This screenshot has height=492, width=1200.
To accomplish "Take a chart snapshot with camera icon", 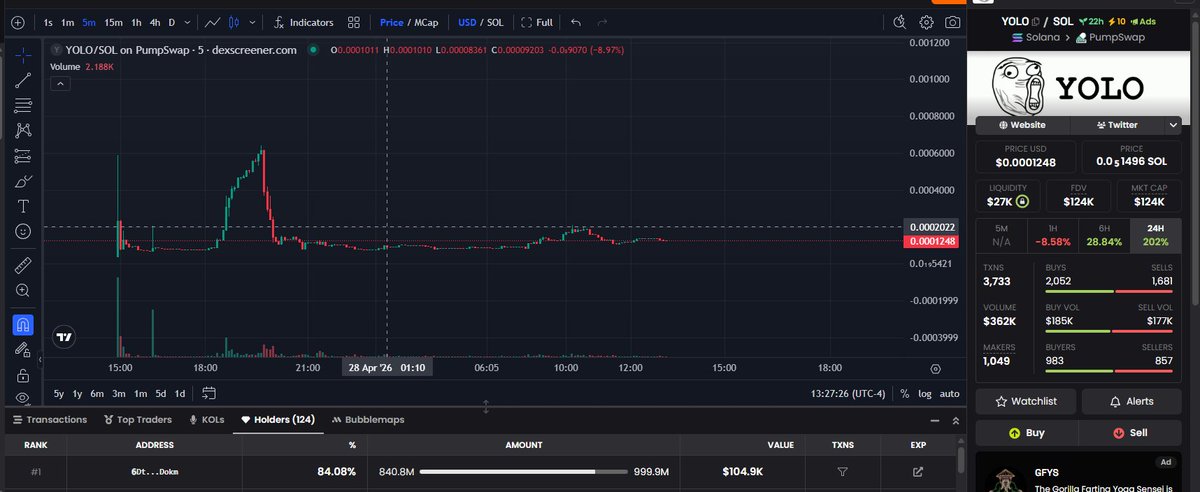I will pyautogui.click(x=953, y=22).
